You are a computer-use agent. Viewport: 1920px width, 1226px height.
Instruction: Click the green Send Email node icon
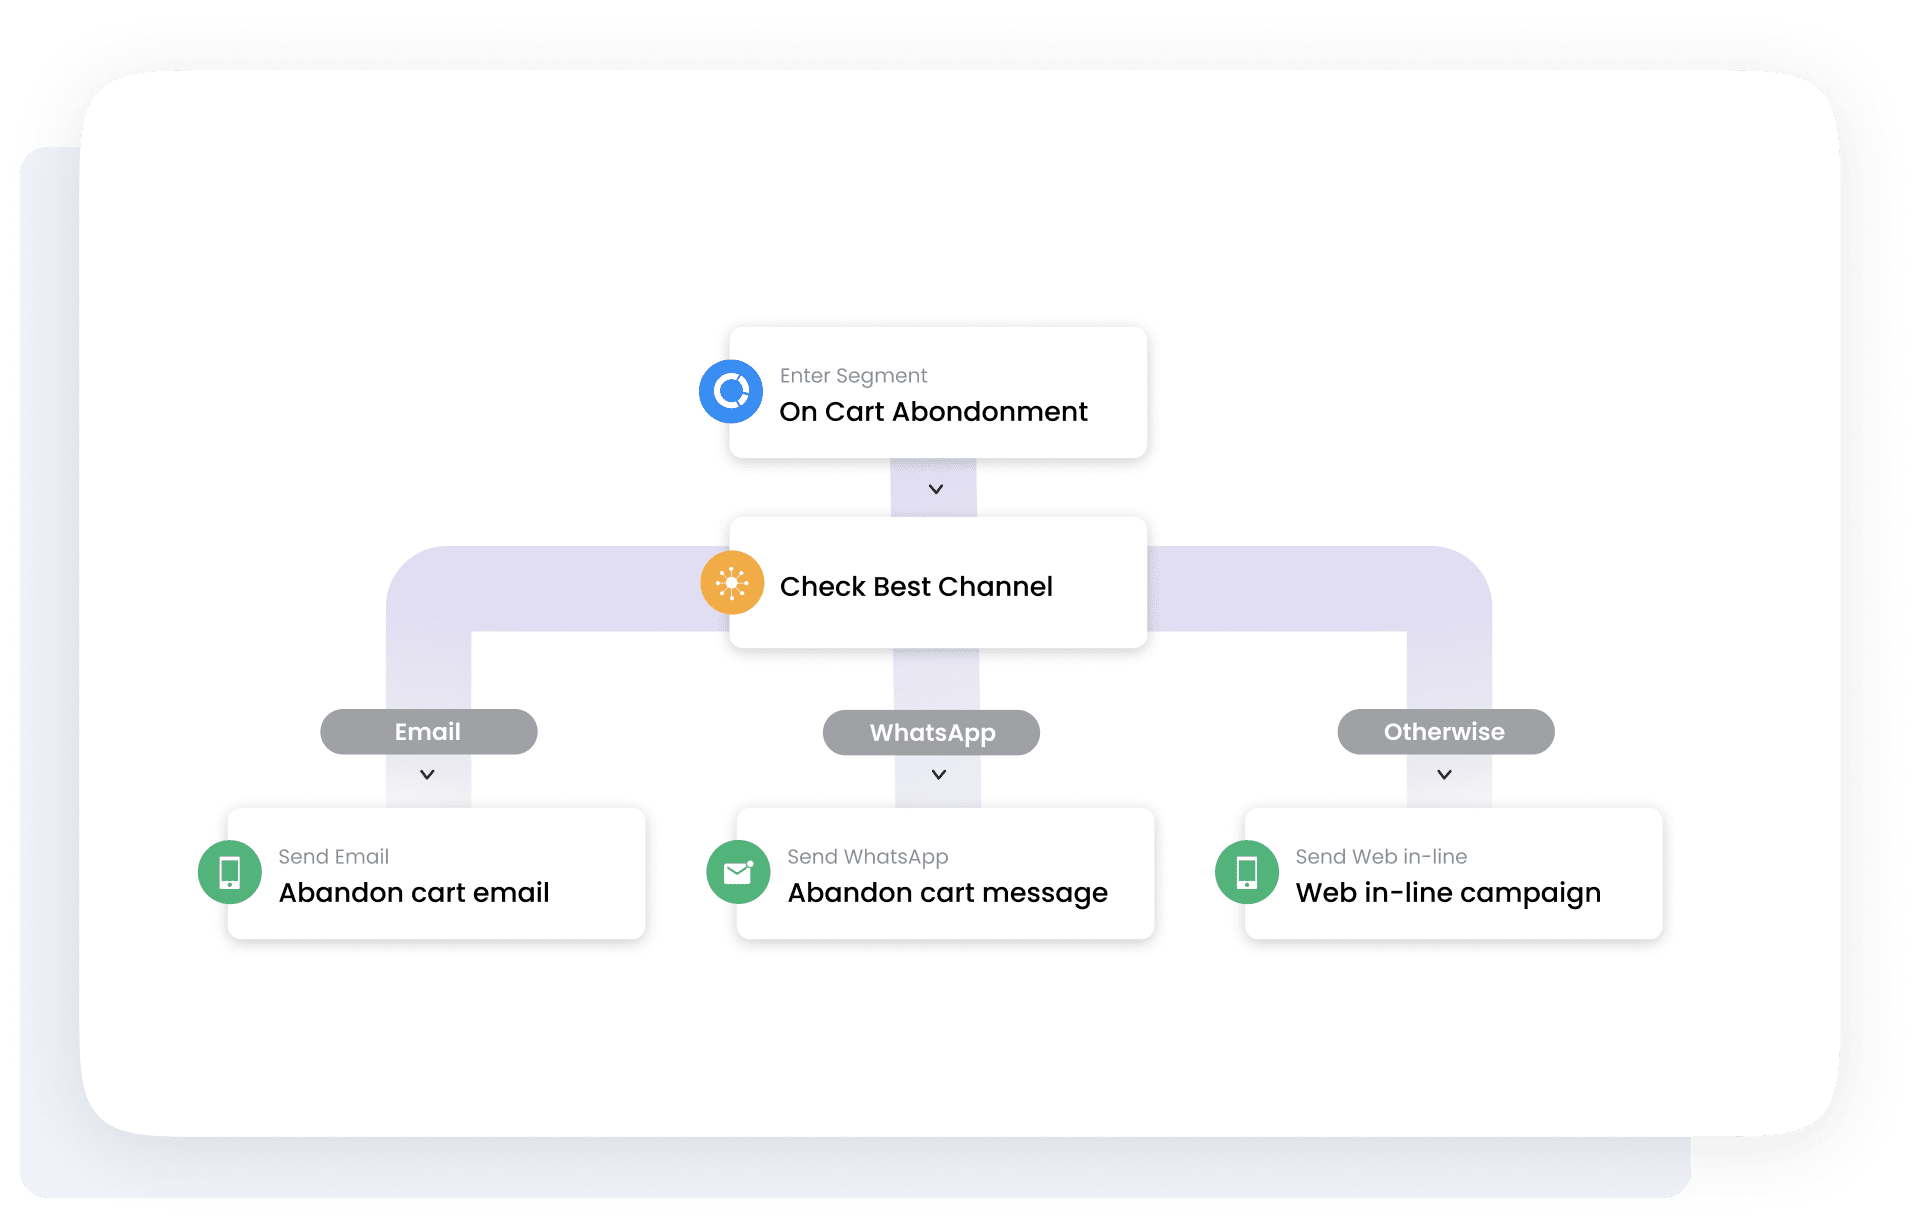click(x=230, y=872)
